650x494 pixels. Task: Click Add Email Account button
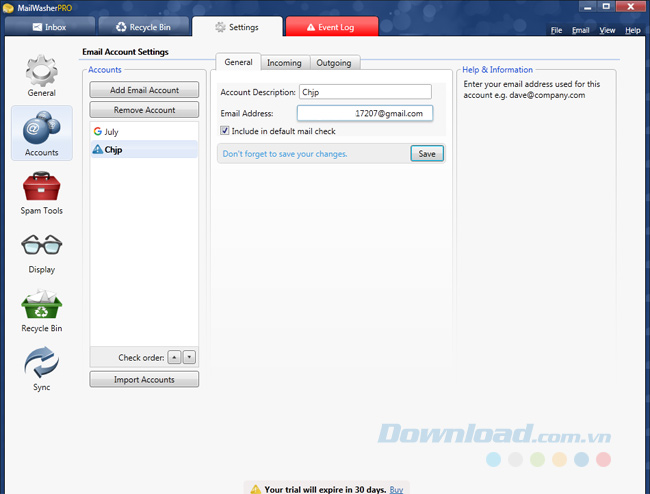(x=144, y=90)
